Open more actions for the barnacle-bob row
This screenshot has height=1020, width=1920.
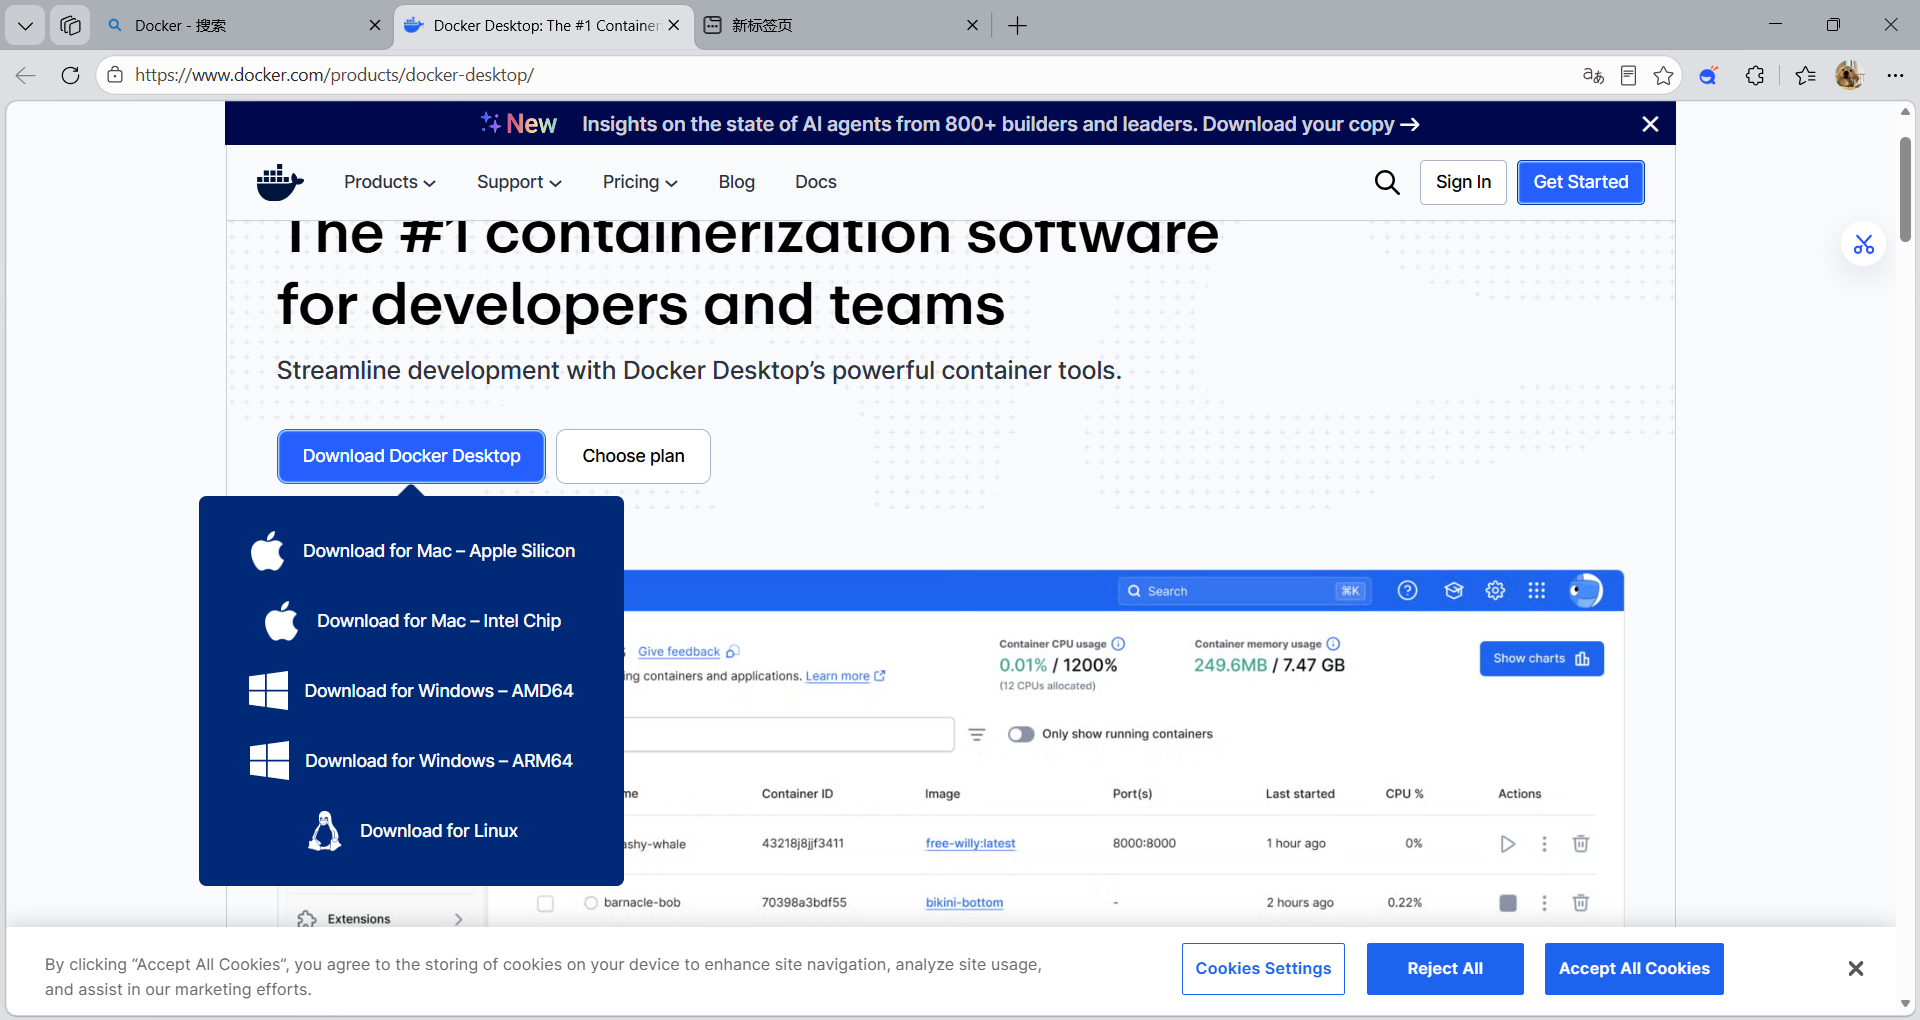(x=1544, y=903)
